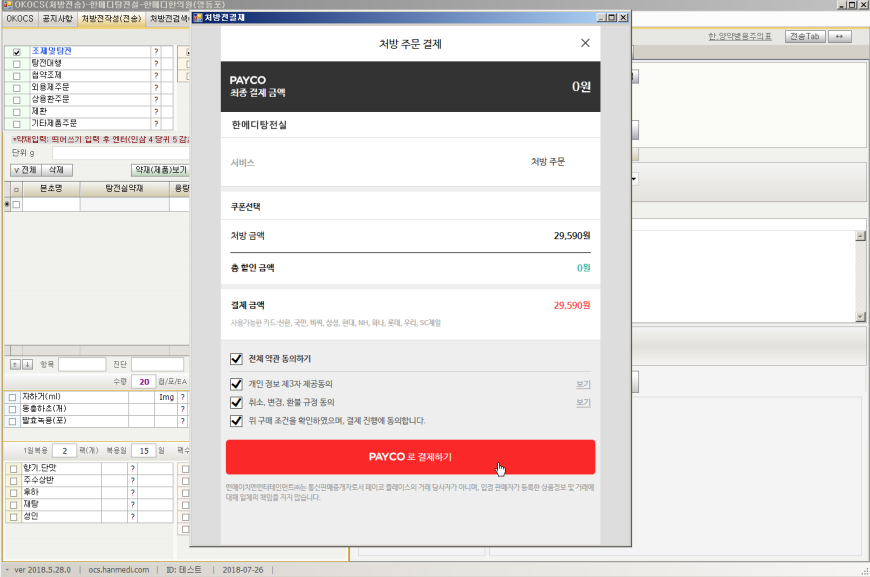Click the ? help icon for 조제및탕전
This screenshot has height=577, width=870.
click(156, 52)
